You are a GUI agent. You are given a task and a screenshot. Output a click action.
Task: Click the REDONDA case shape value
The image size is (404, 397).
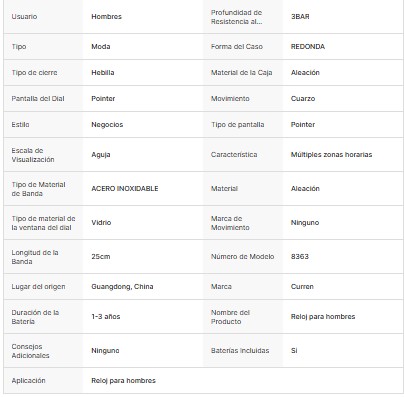click(308, 47)
